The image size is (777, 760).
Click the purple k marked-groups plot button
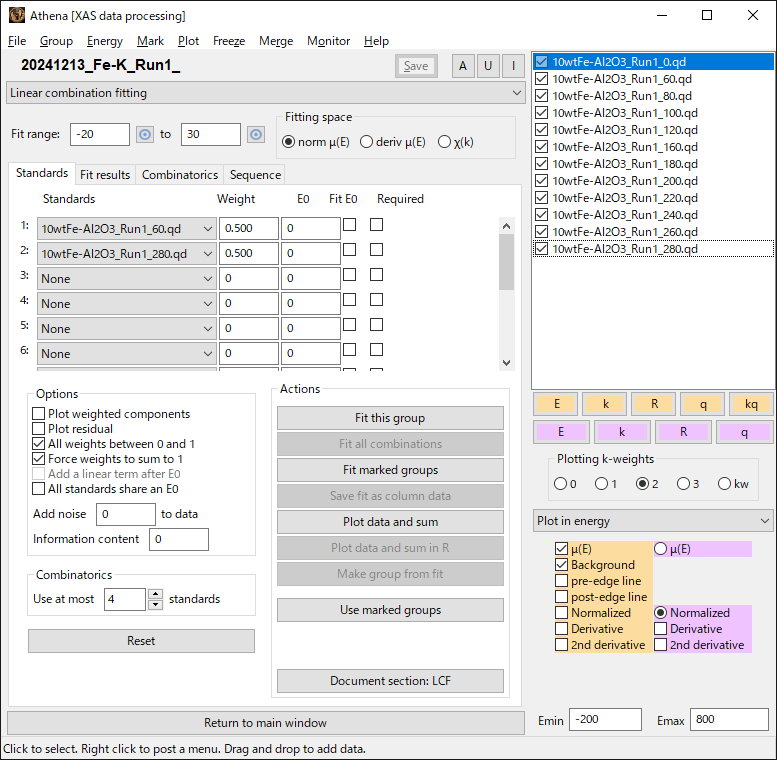(622, 432)
